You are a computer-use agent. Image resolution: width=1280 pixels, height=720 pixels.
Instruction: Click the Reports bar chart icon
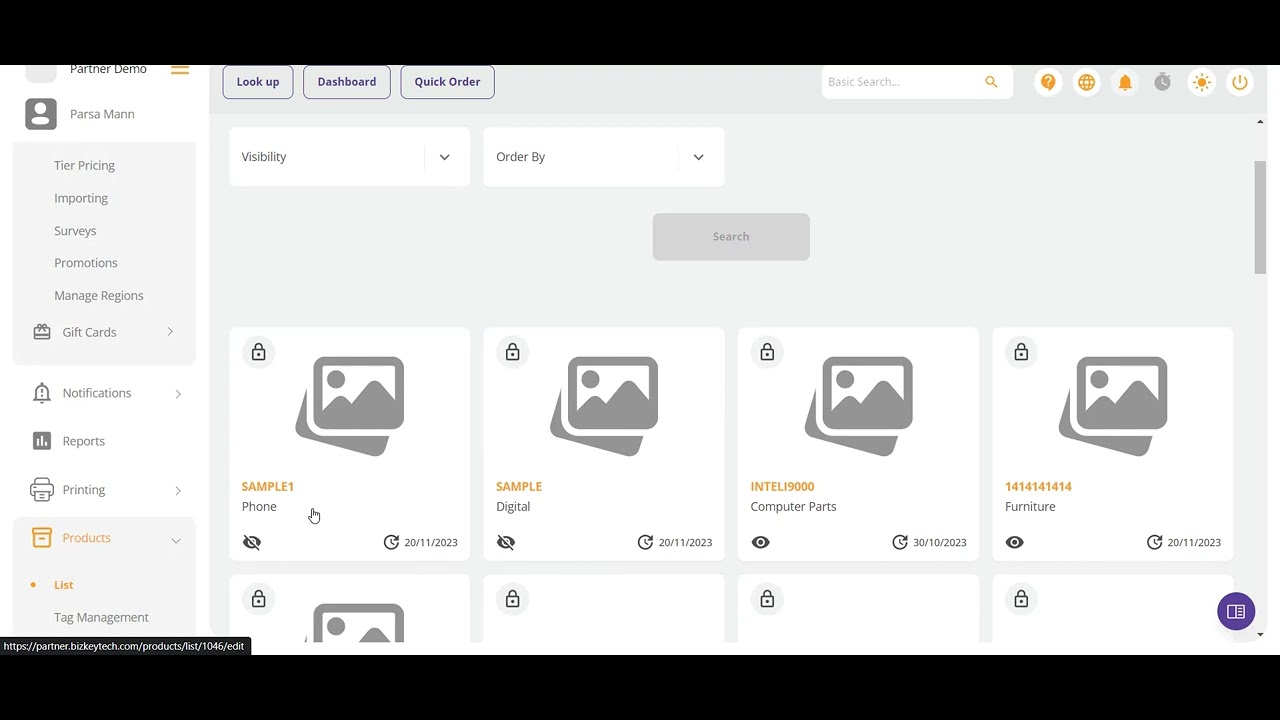(x=42, y=441)
